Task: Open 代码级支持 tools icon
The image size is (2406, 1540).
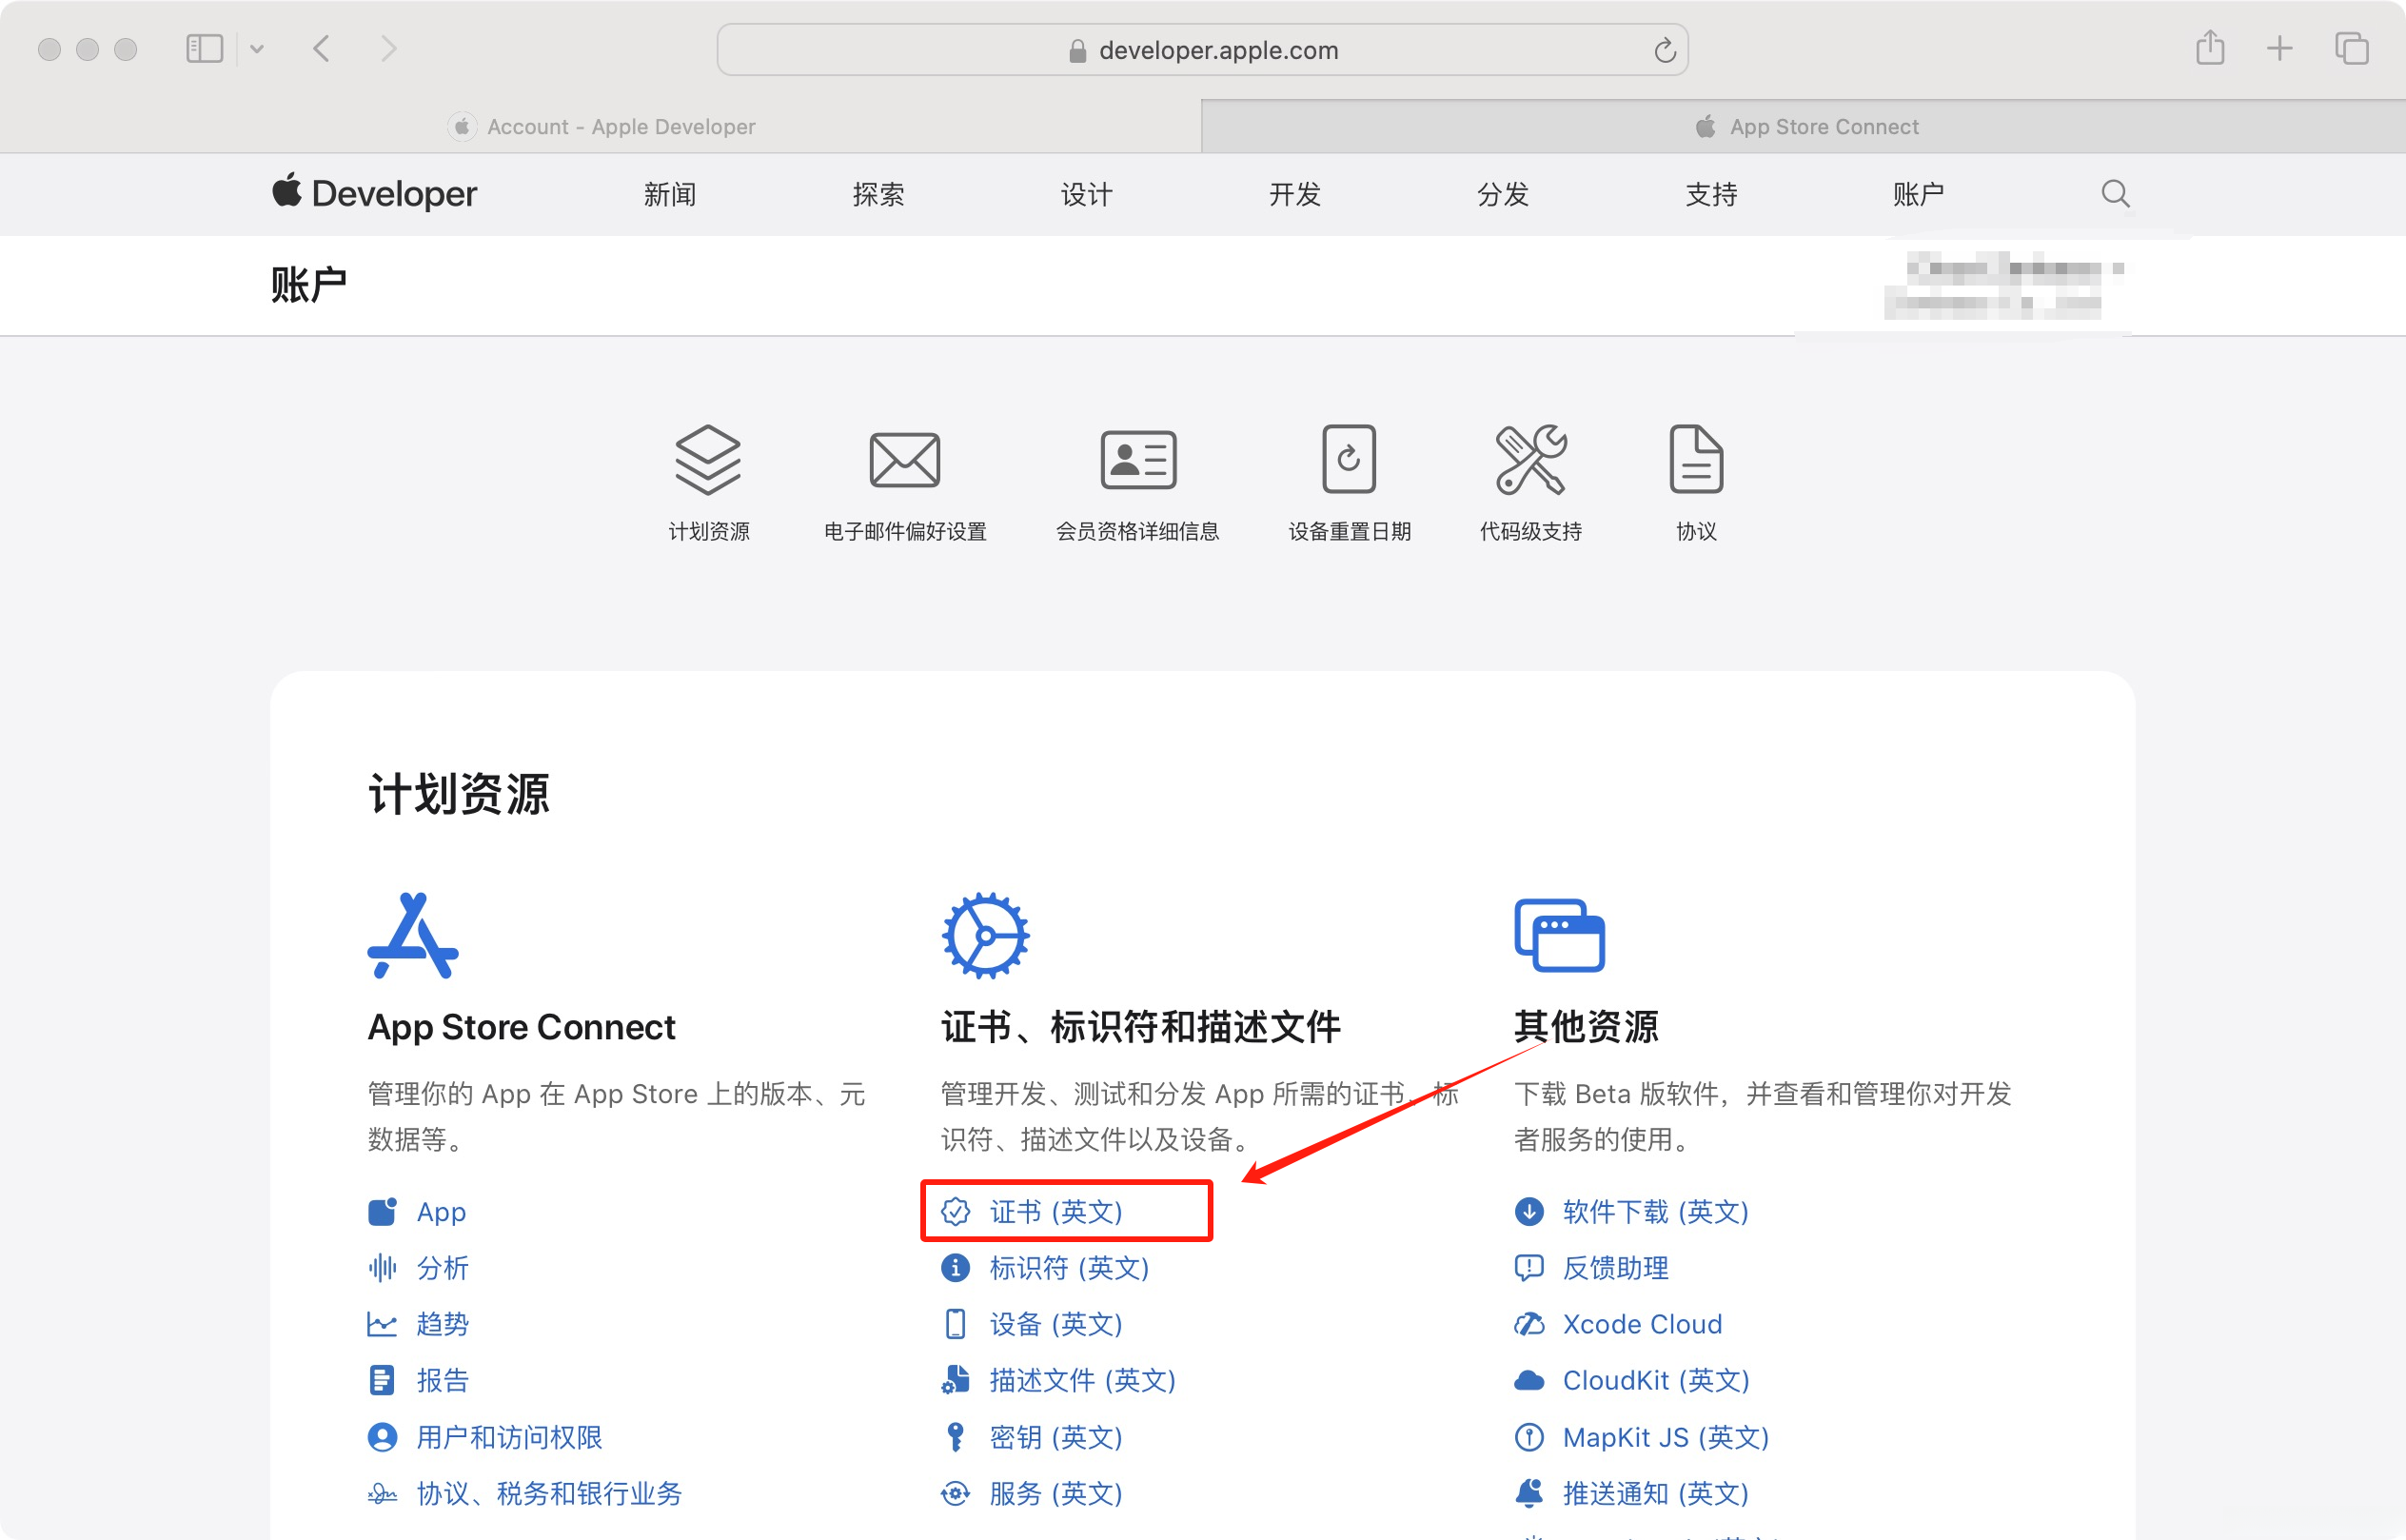Action: point(1530,460)
